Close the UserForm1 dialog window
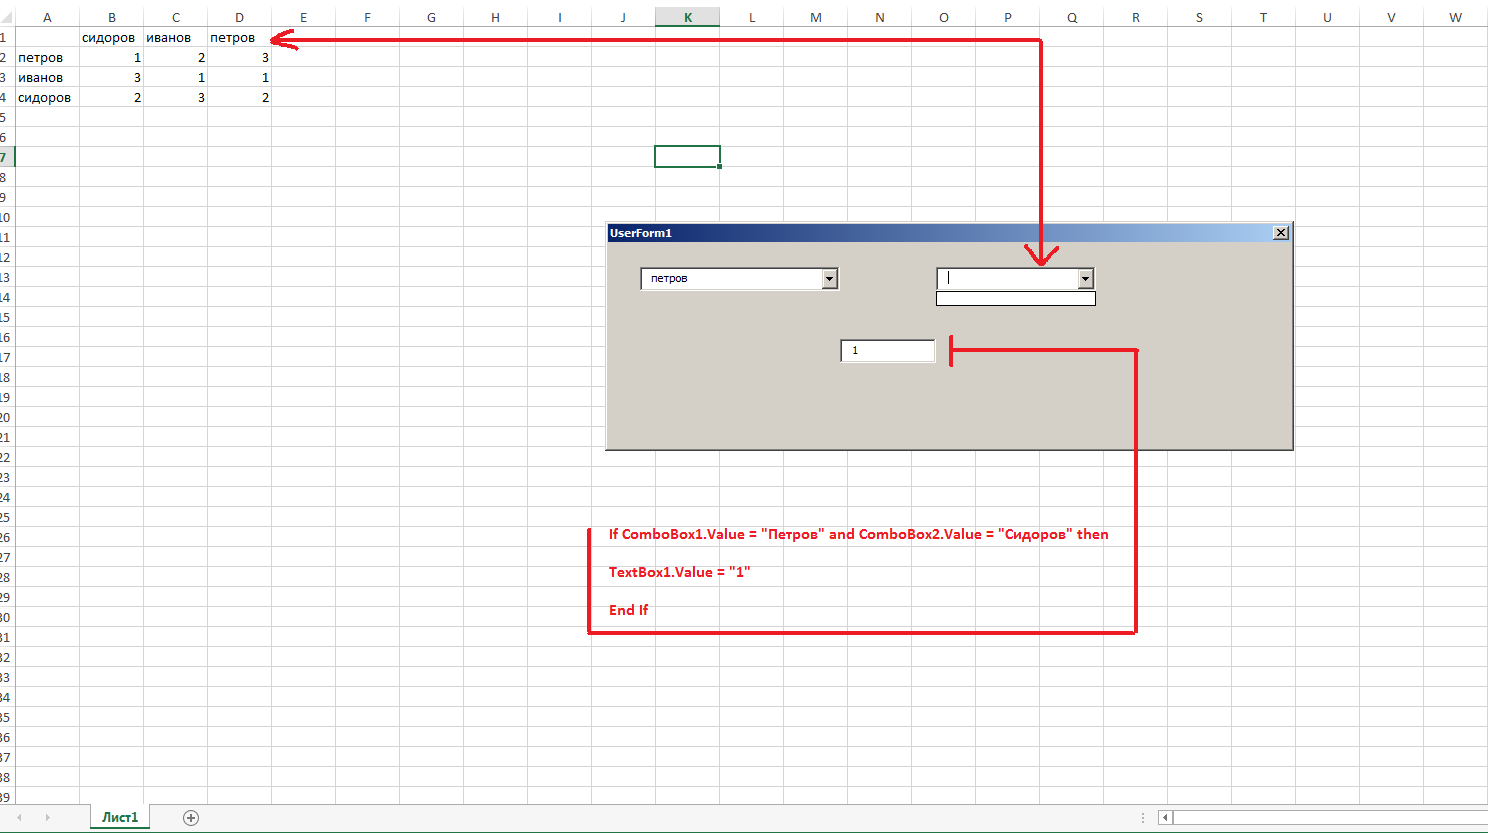This screenshot has width=1488, height=833. coord(1280,233)
